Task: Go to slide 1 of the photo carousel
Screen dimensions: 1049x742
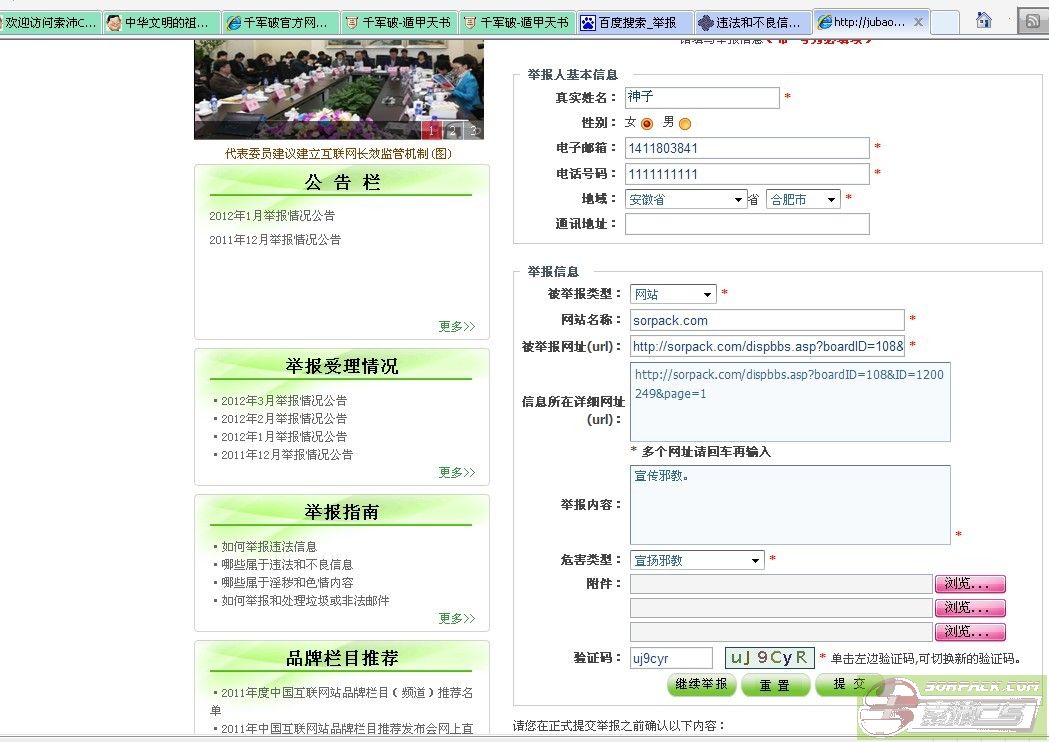Action: click(x=432, y=130)
